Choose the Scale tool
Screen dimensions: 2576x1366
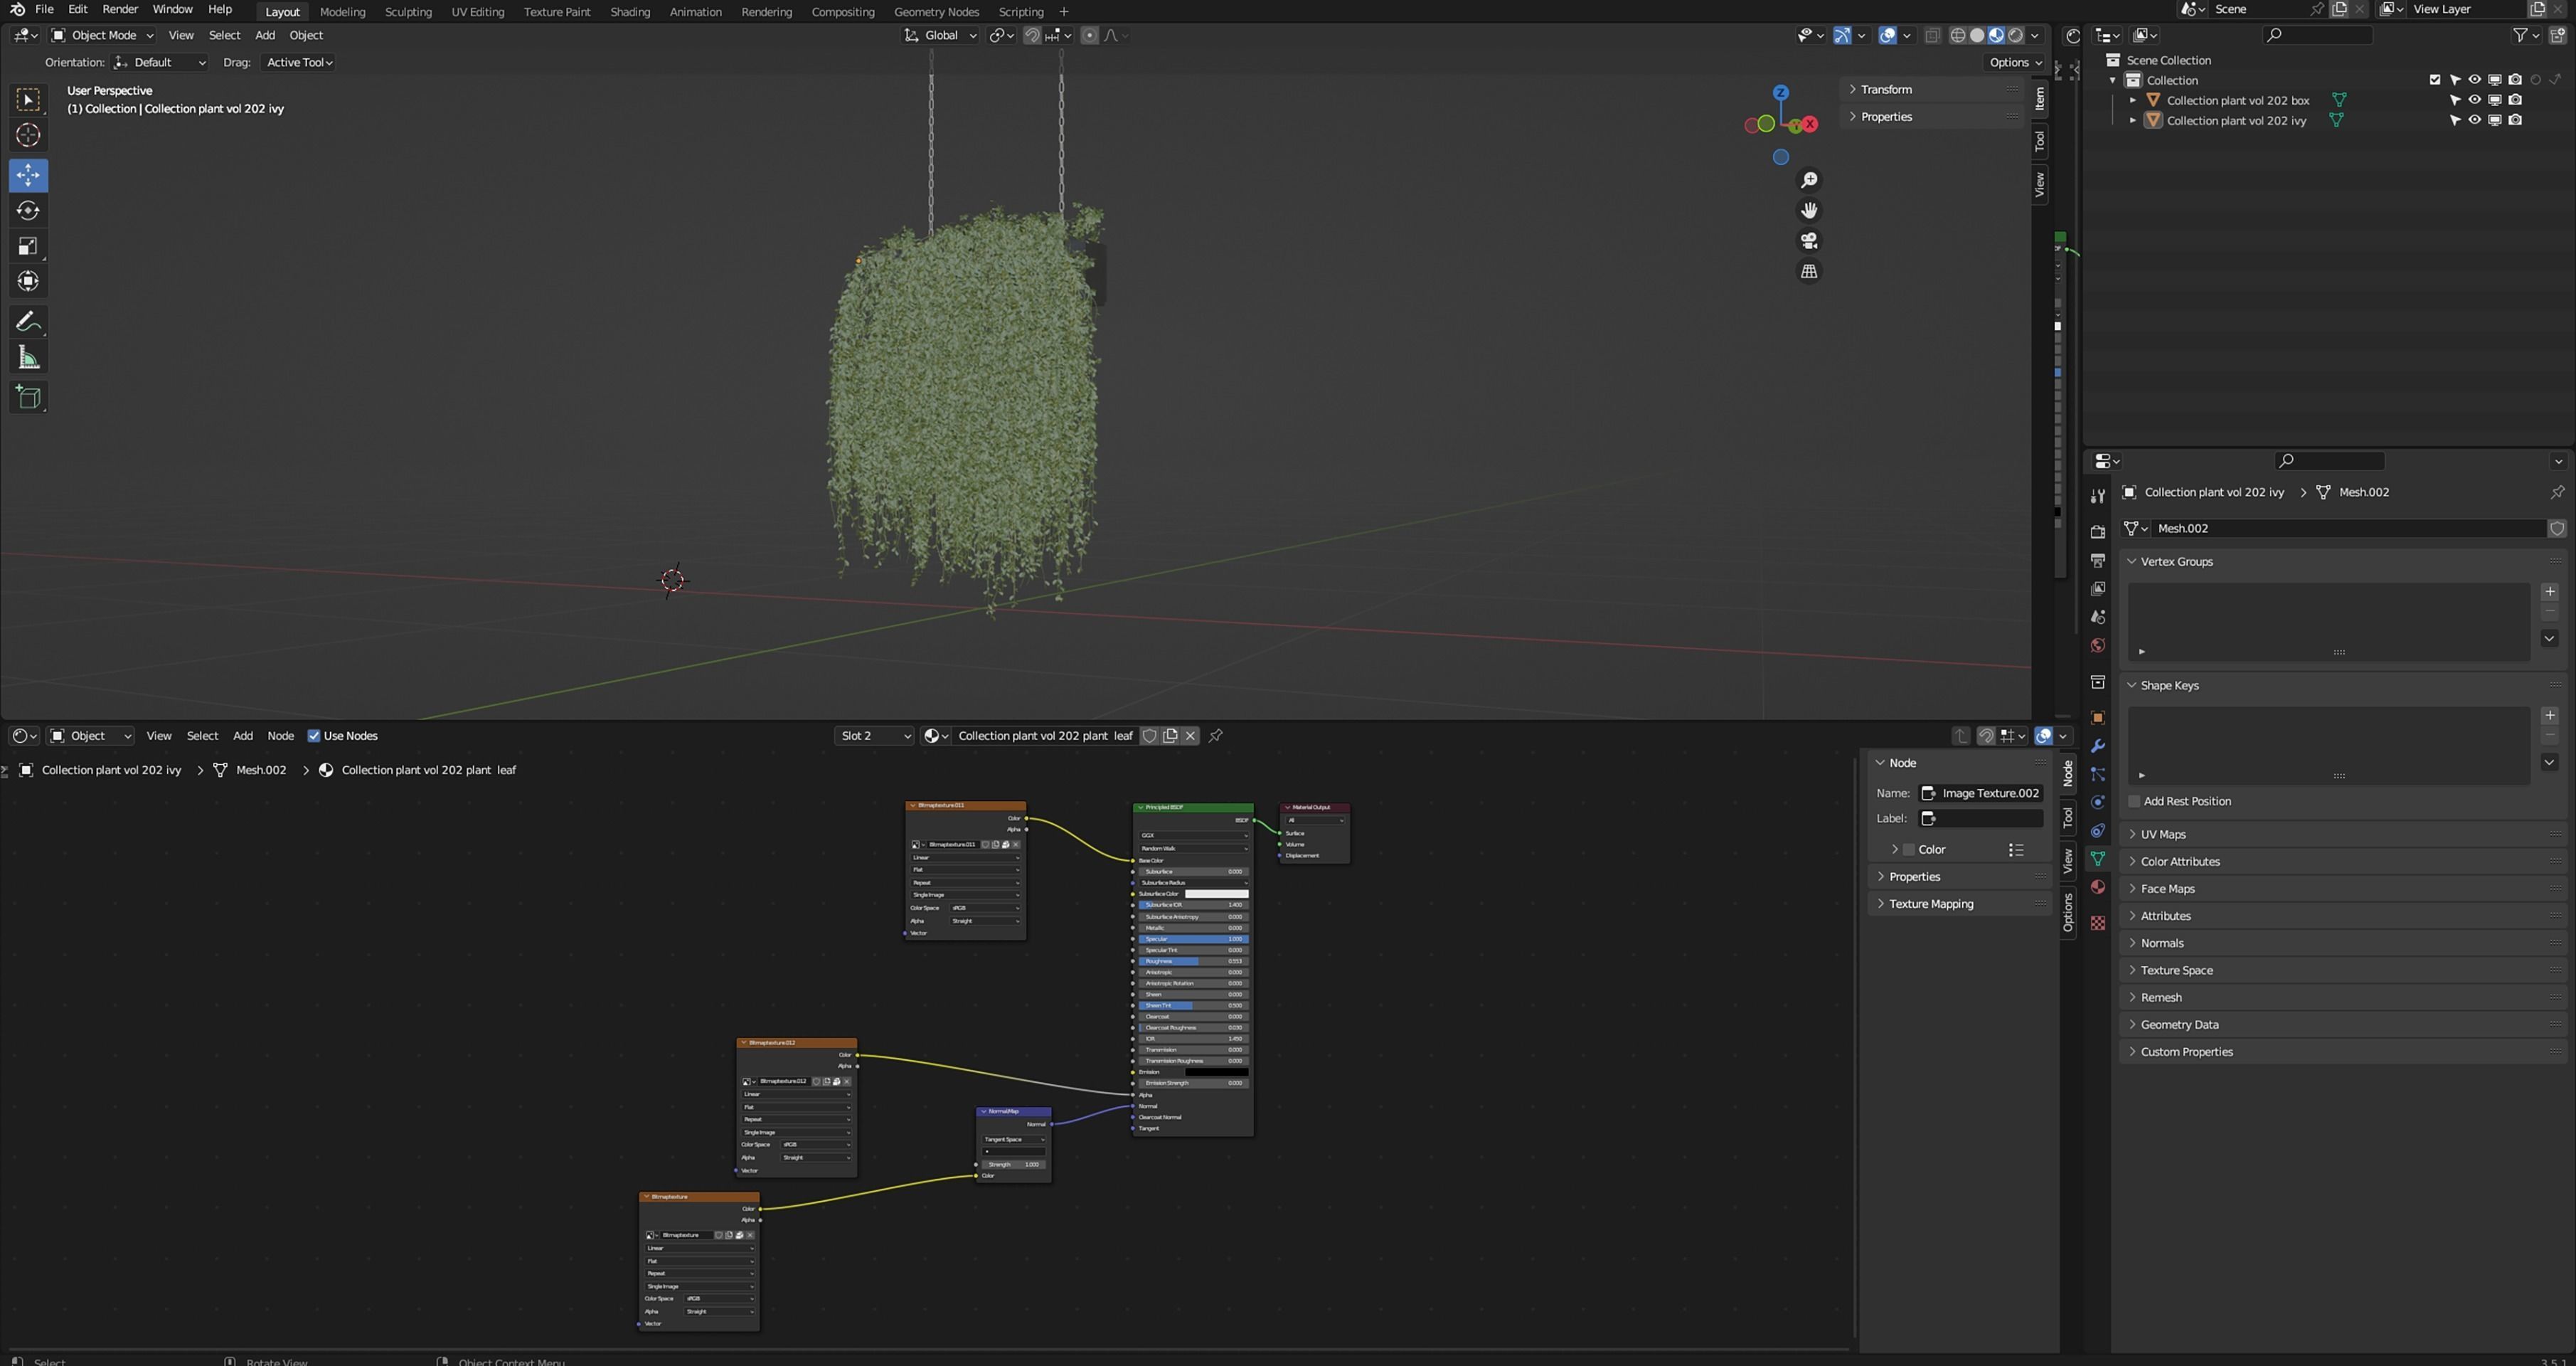coord(28,246)
